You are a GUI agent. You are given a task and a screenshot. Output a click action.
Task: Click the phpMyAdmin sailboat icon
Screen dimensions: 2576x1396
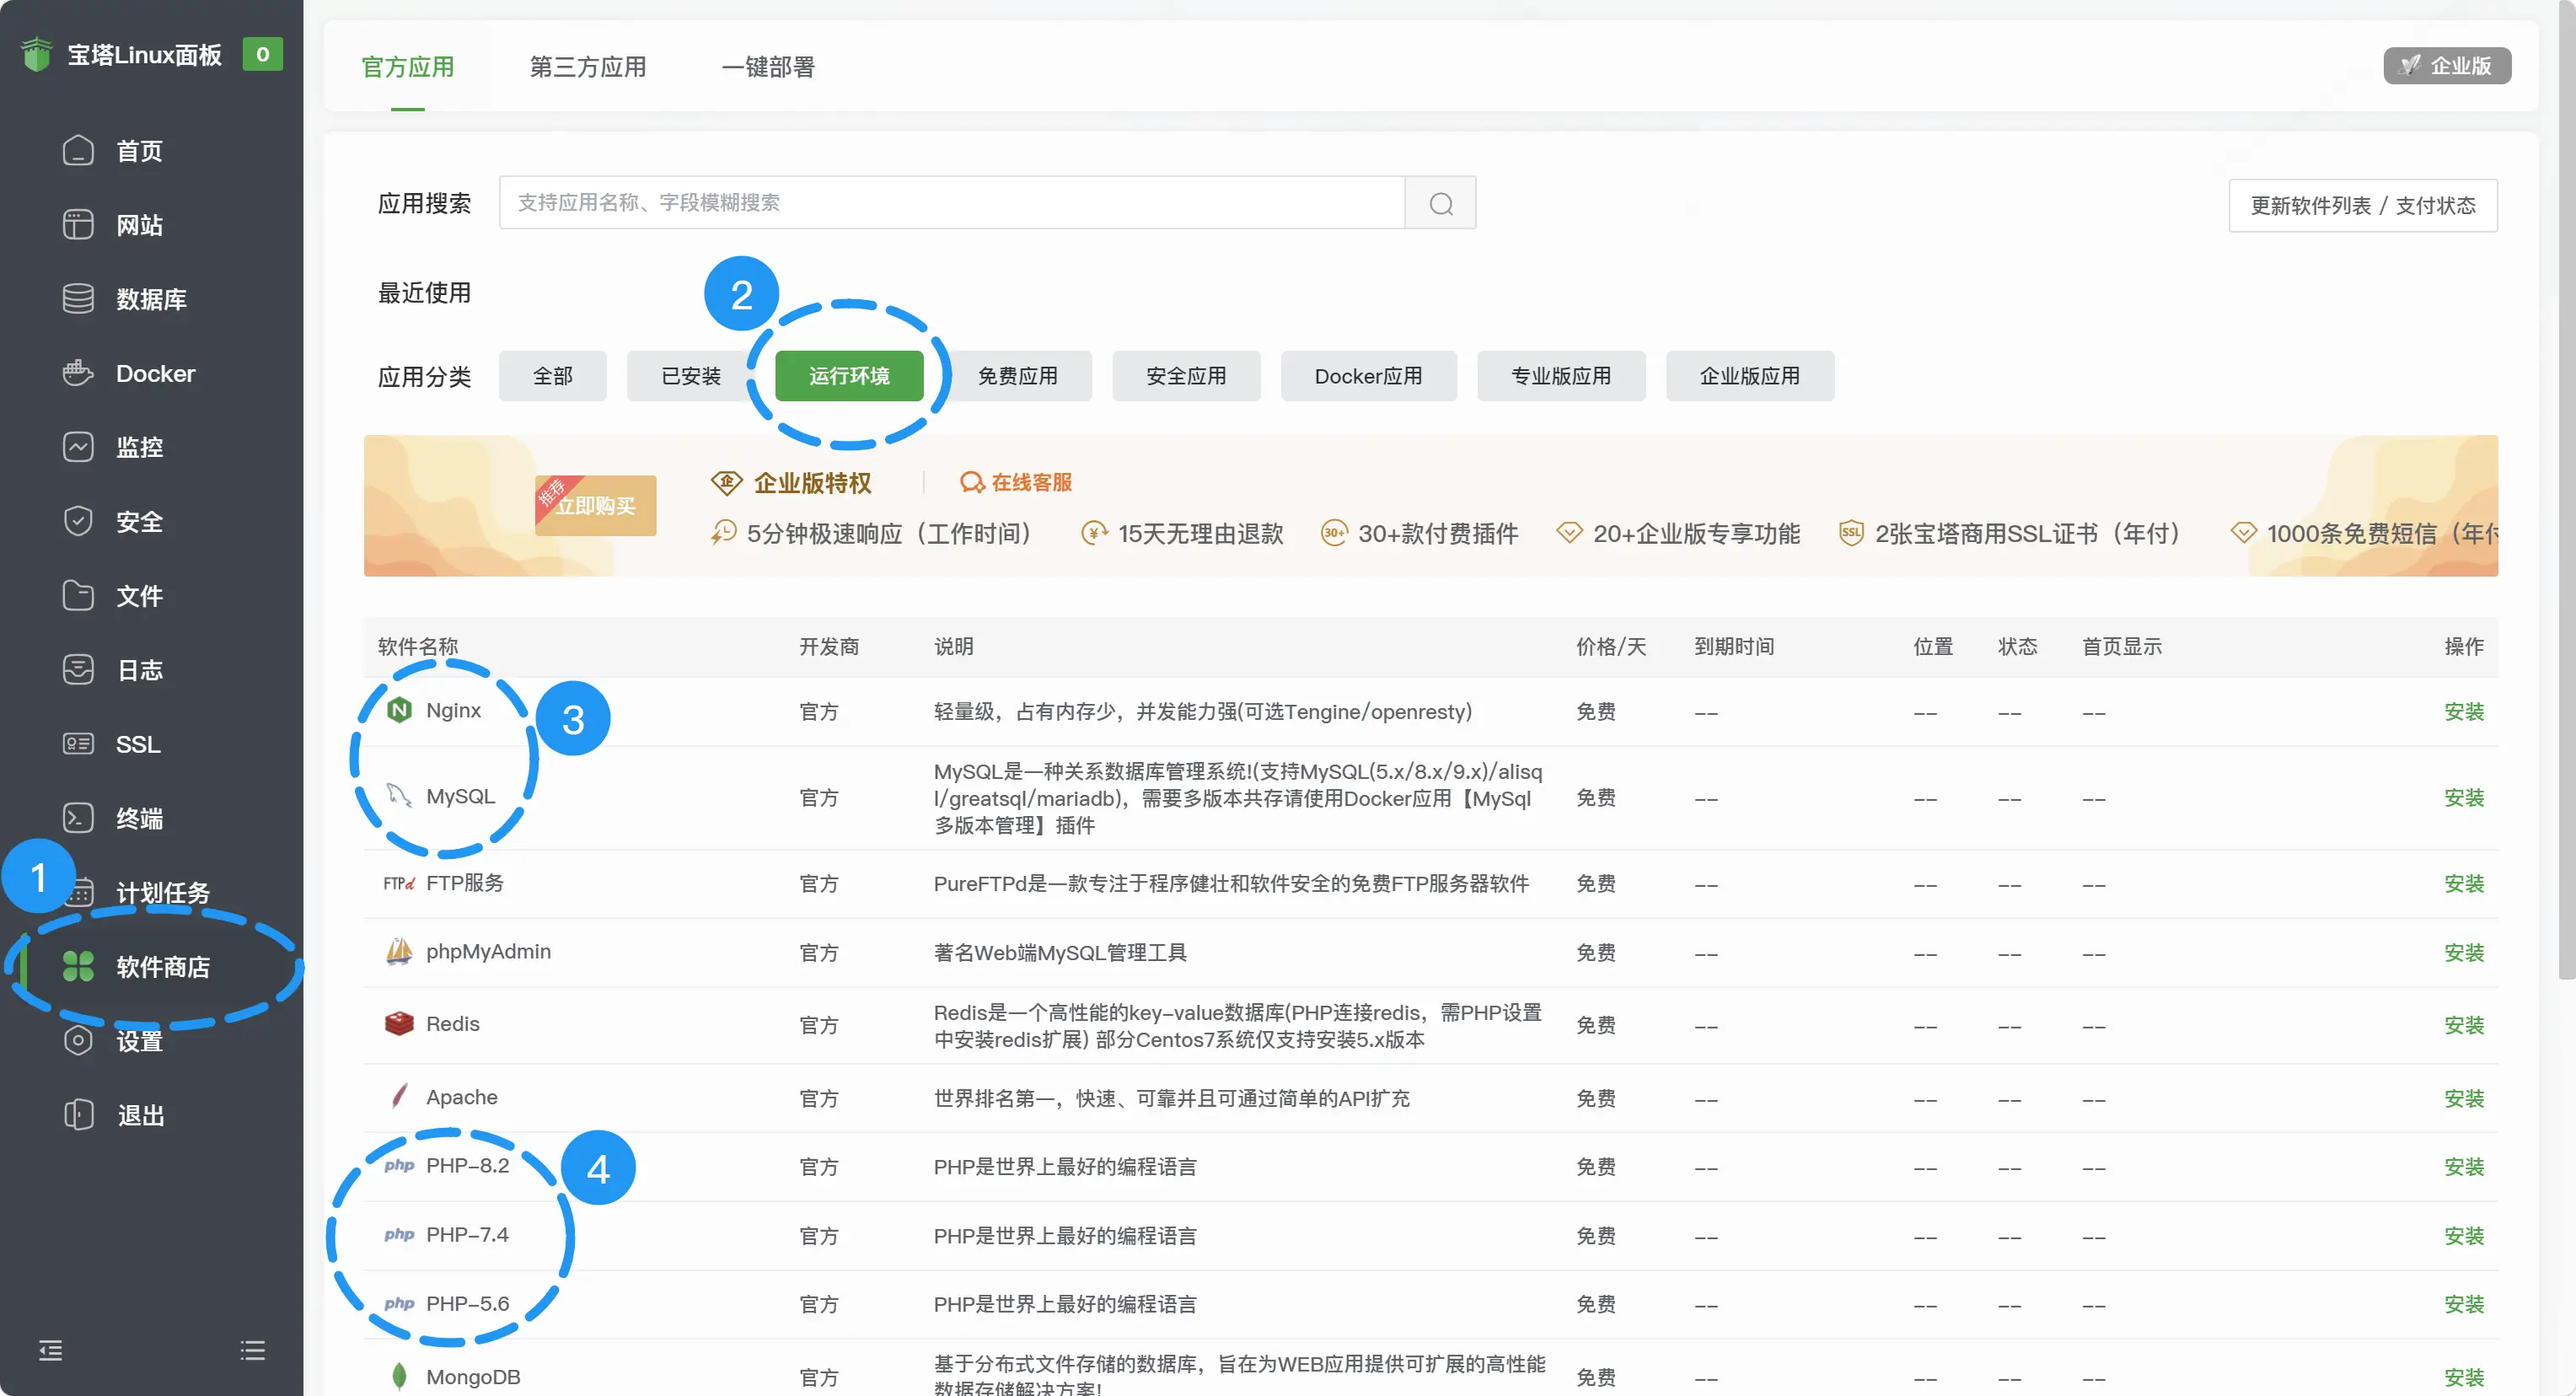click(x=399, y=952)
